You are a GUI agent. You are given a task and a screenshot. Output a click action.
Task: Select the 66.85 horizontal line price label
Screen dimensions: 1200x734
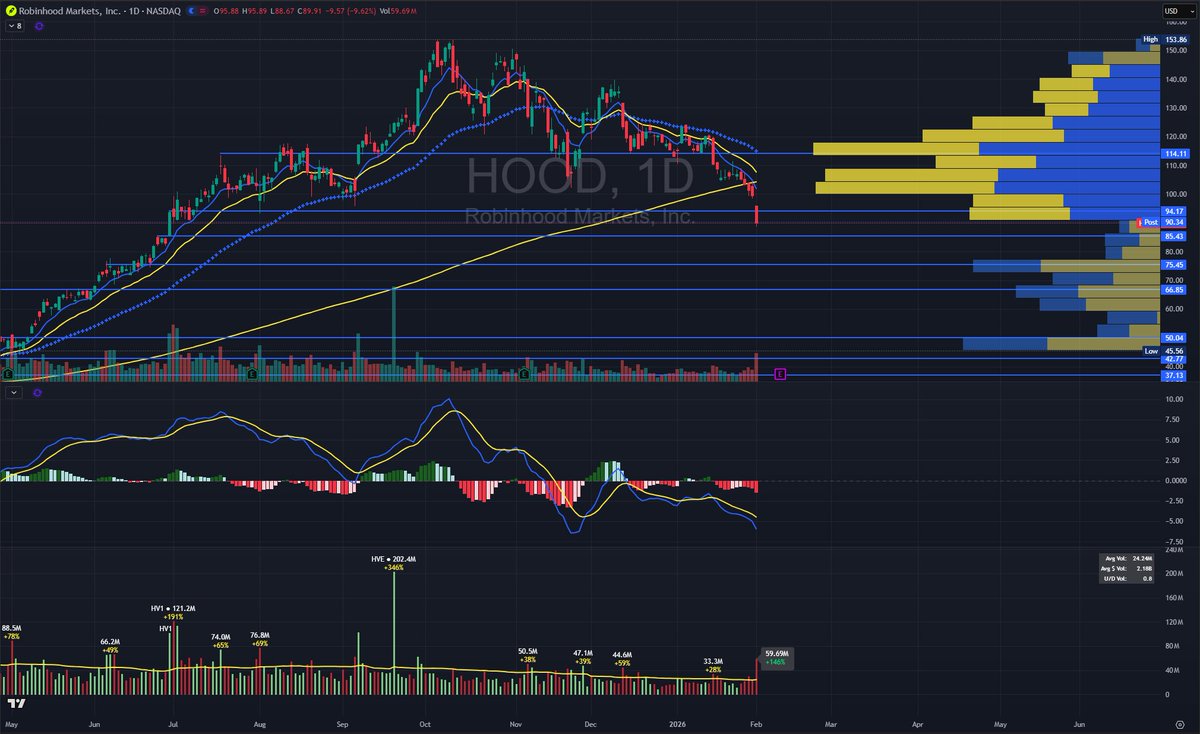1174,290
